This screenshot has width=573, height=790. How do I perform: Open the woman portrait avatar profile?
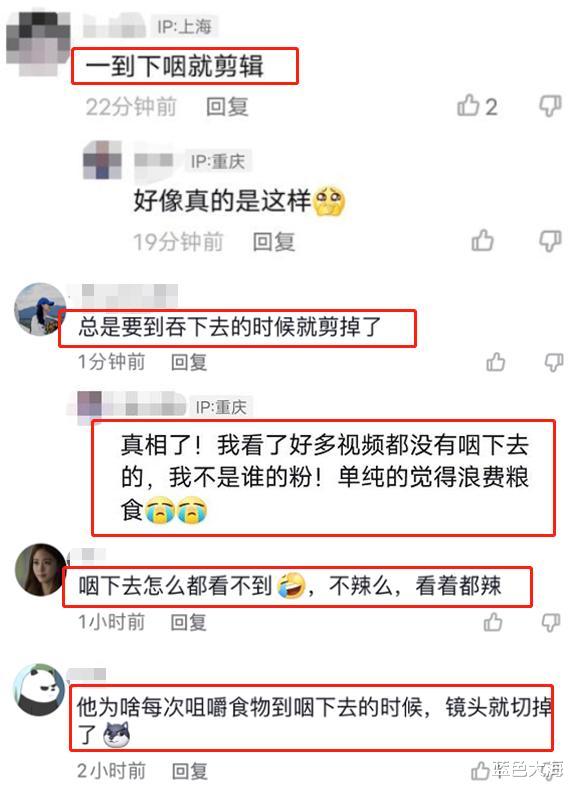[x=40, y=570]
